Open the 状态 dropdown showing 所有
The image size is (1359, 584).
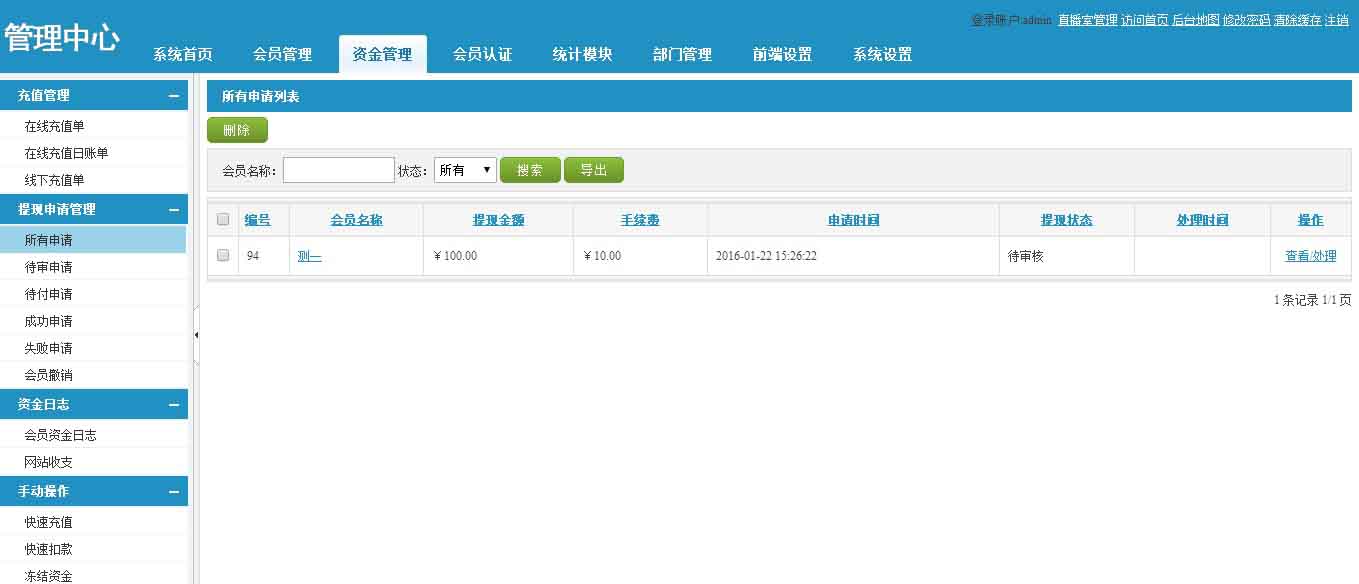pyautogui.click(x=465, y=170)
